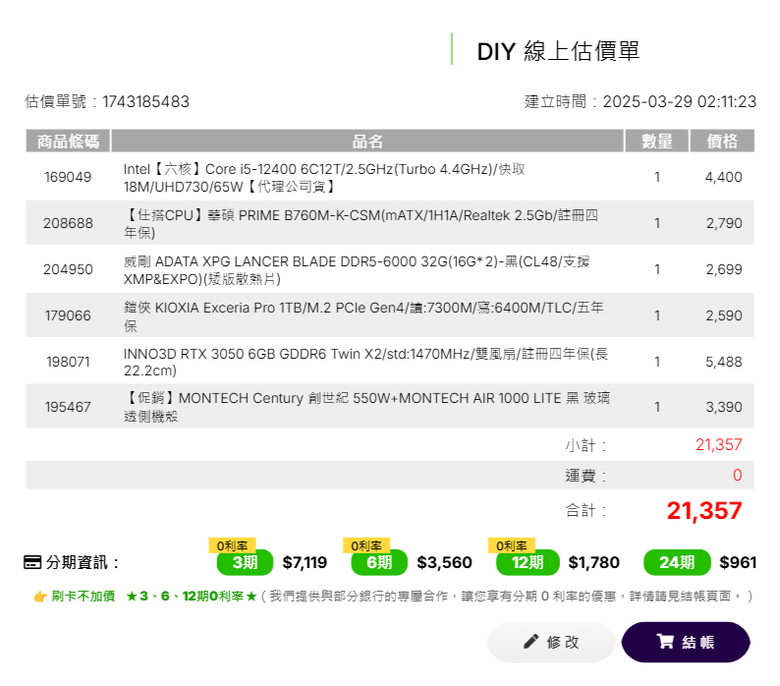This screenshot has height=686, width=780.
Task: Select the 6期 installment badge
Action: 379,563
